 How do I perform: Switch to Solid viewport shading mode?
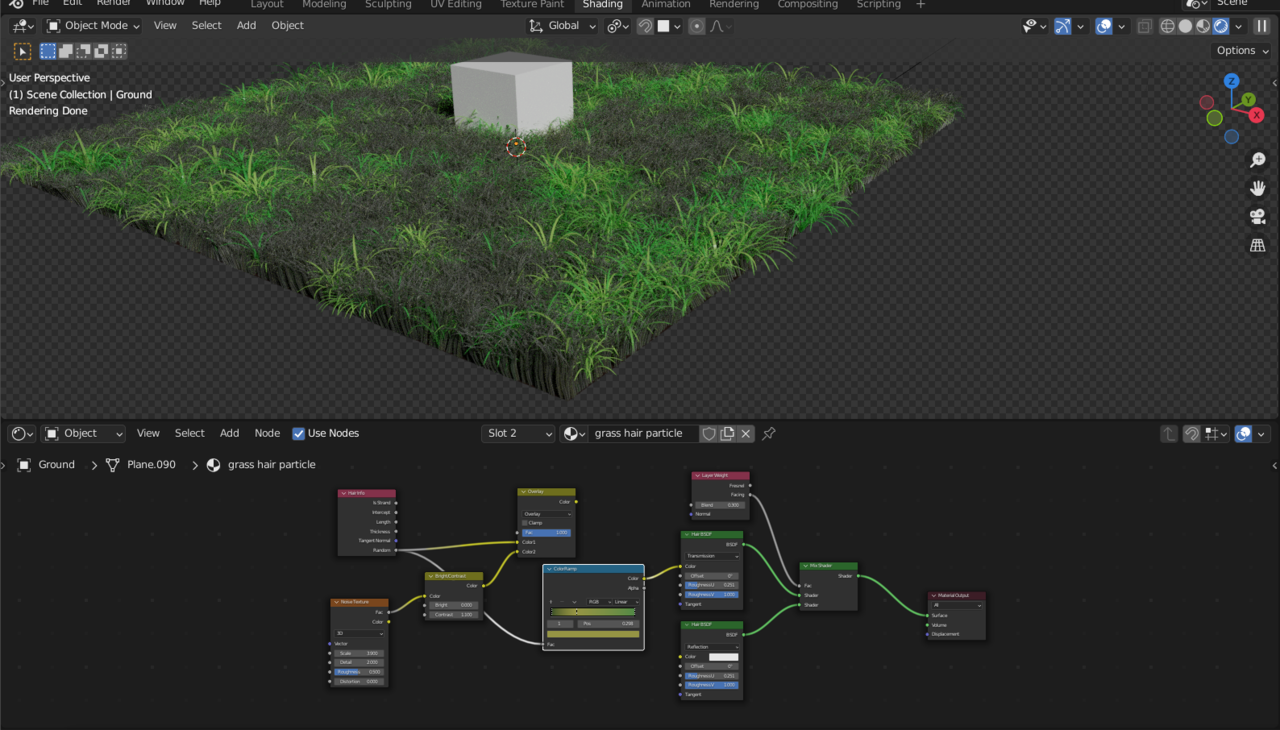[1186, 26]
